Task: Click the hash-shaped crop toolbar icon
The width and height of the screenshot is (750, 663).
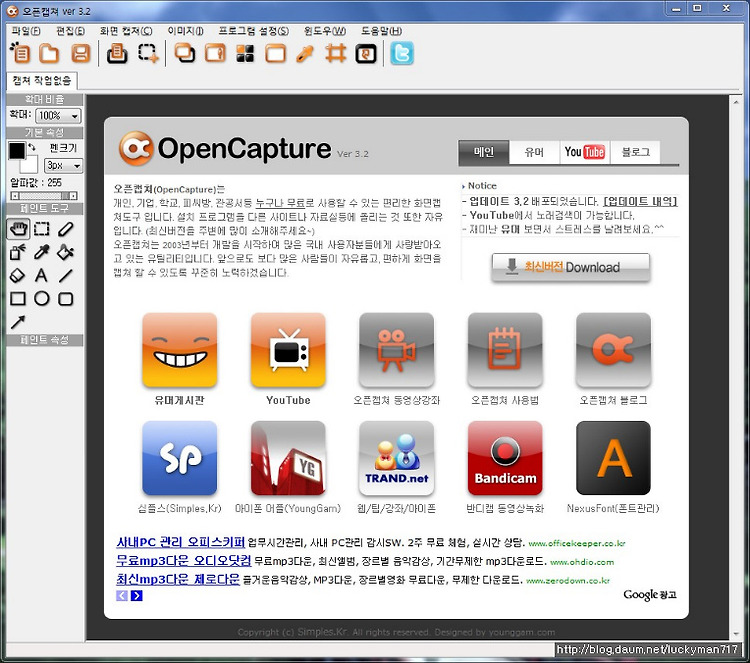Action: 335,53
